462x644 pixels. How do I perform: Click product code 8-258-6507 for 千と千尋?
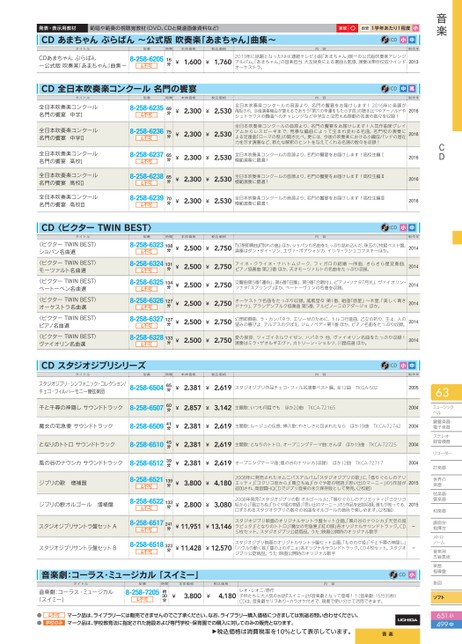click(146, 407)
